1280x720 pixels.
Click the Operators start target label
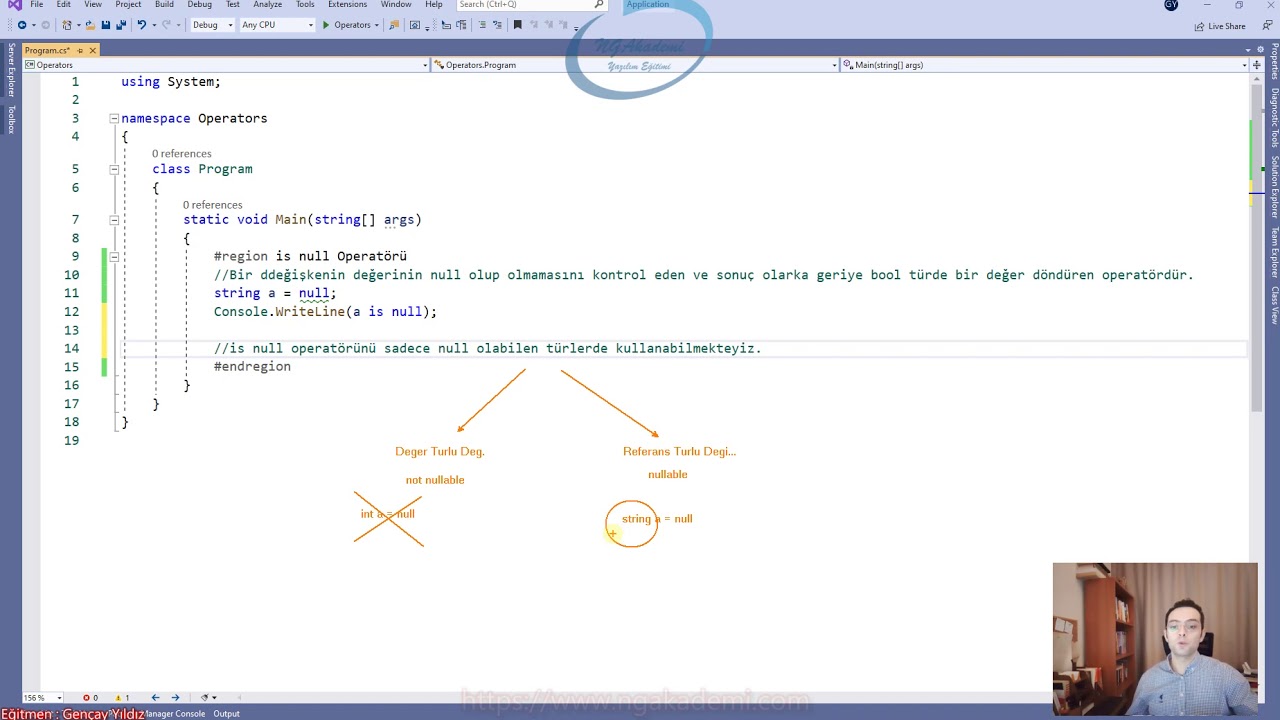(x=352, y=25)
